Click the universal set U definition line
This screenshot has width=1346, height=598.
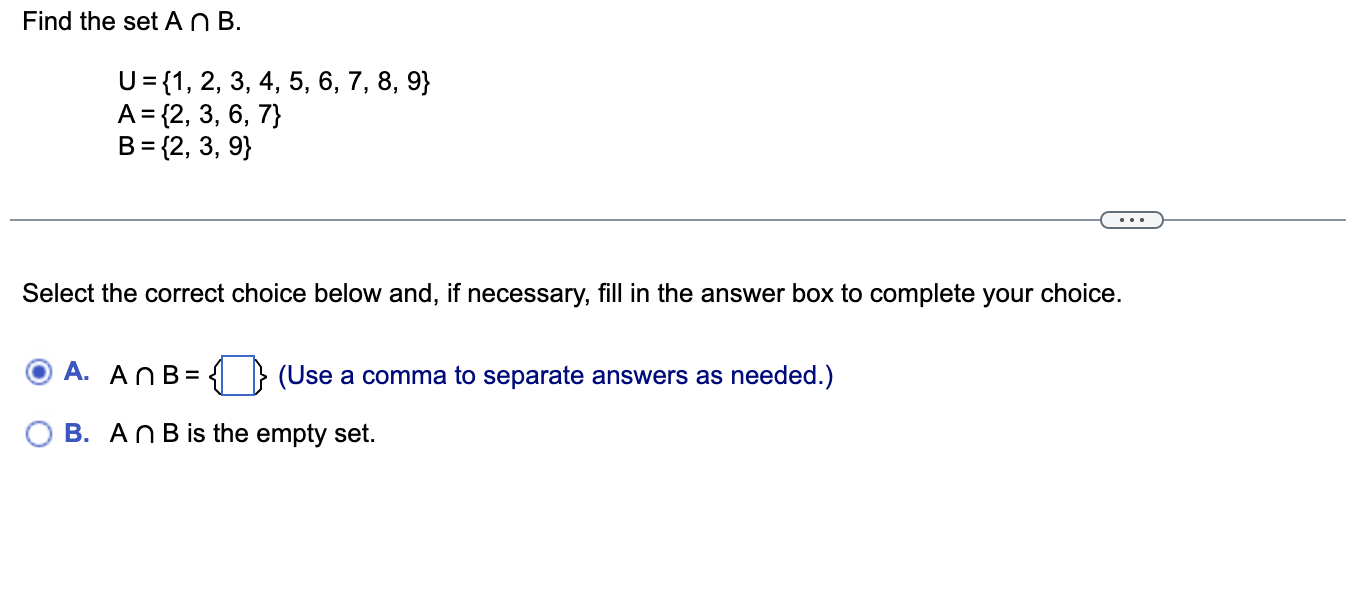tap(275, 82)
